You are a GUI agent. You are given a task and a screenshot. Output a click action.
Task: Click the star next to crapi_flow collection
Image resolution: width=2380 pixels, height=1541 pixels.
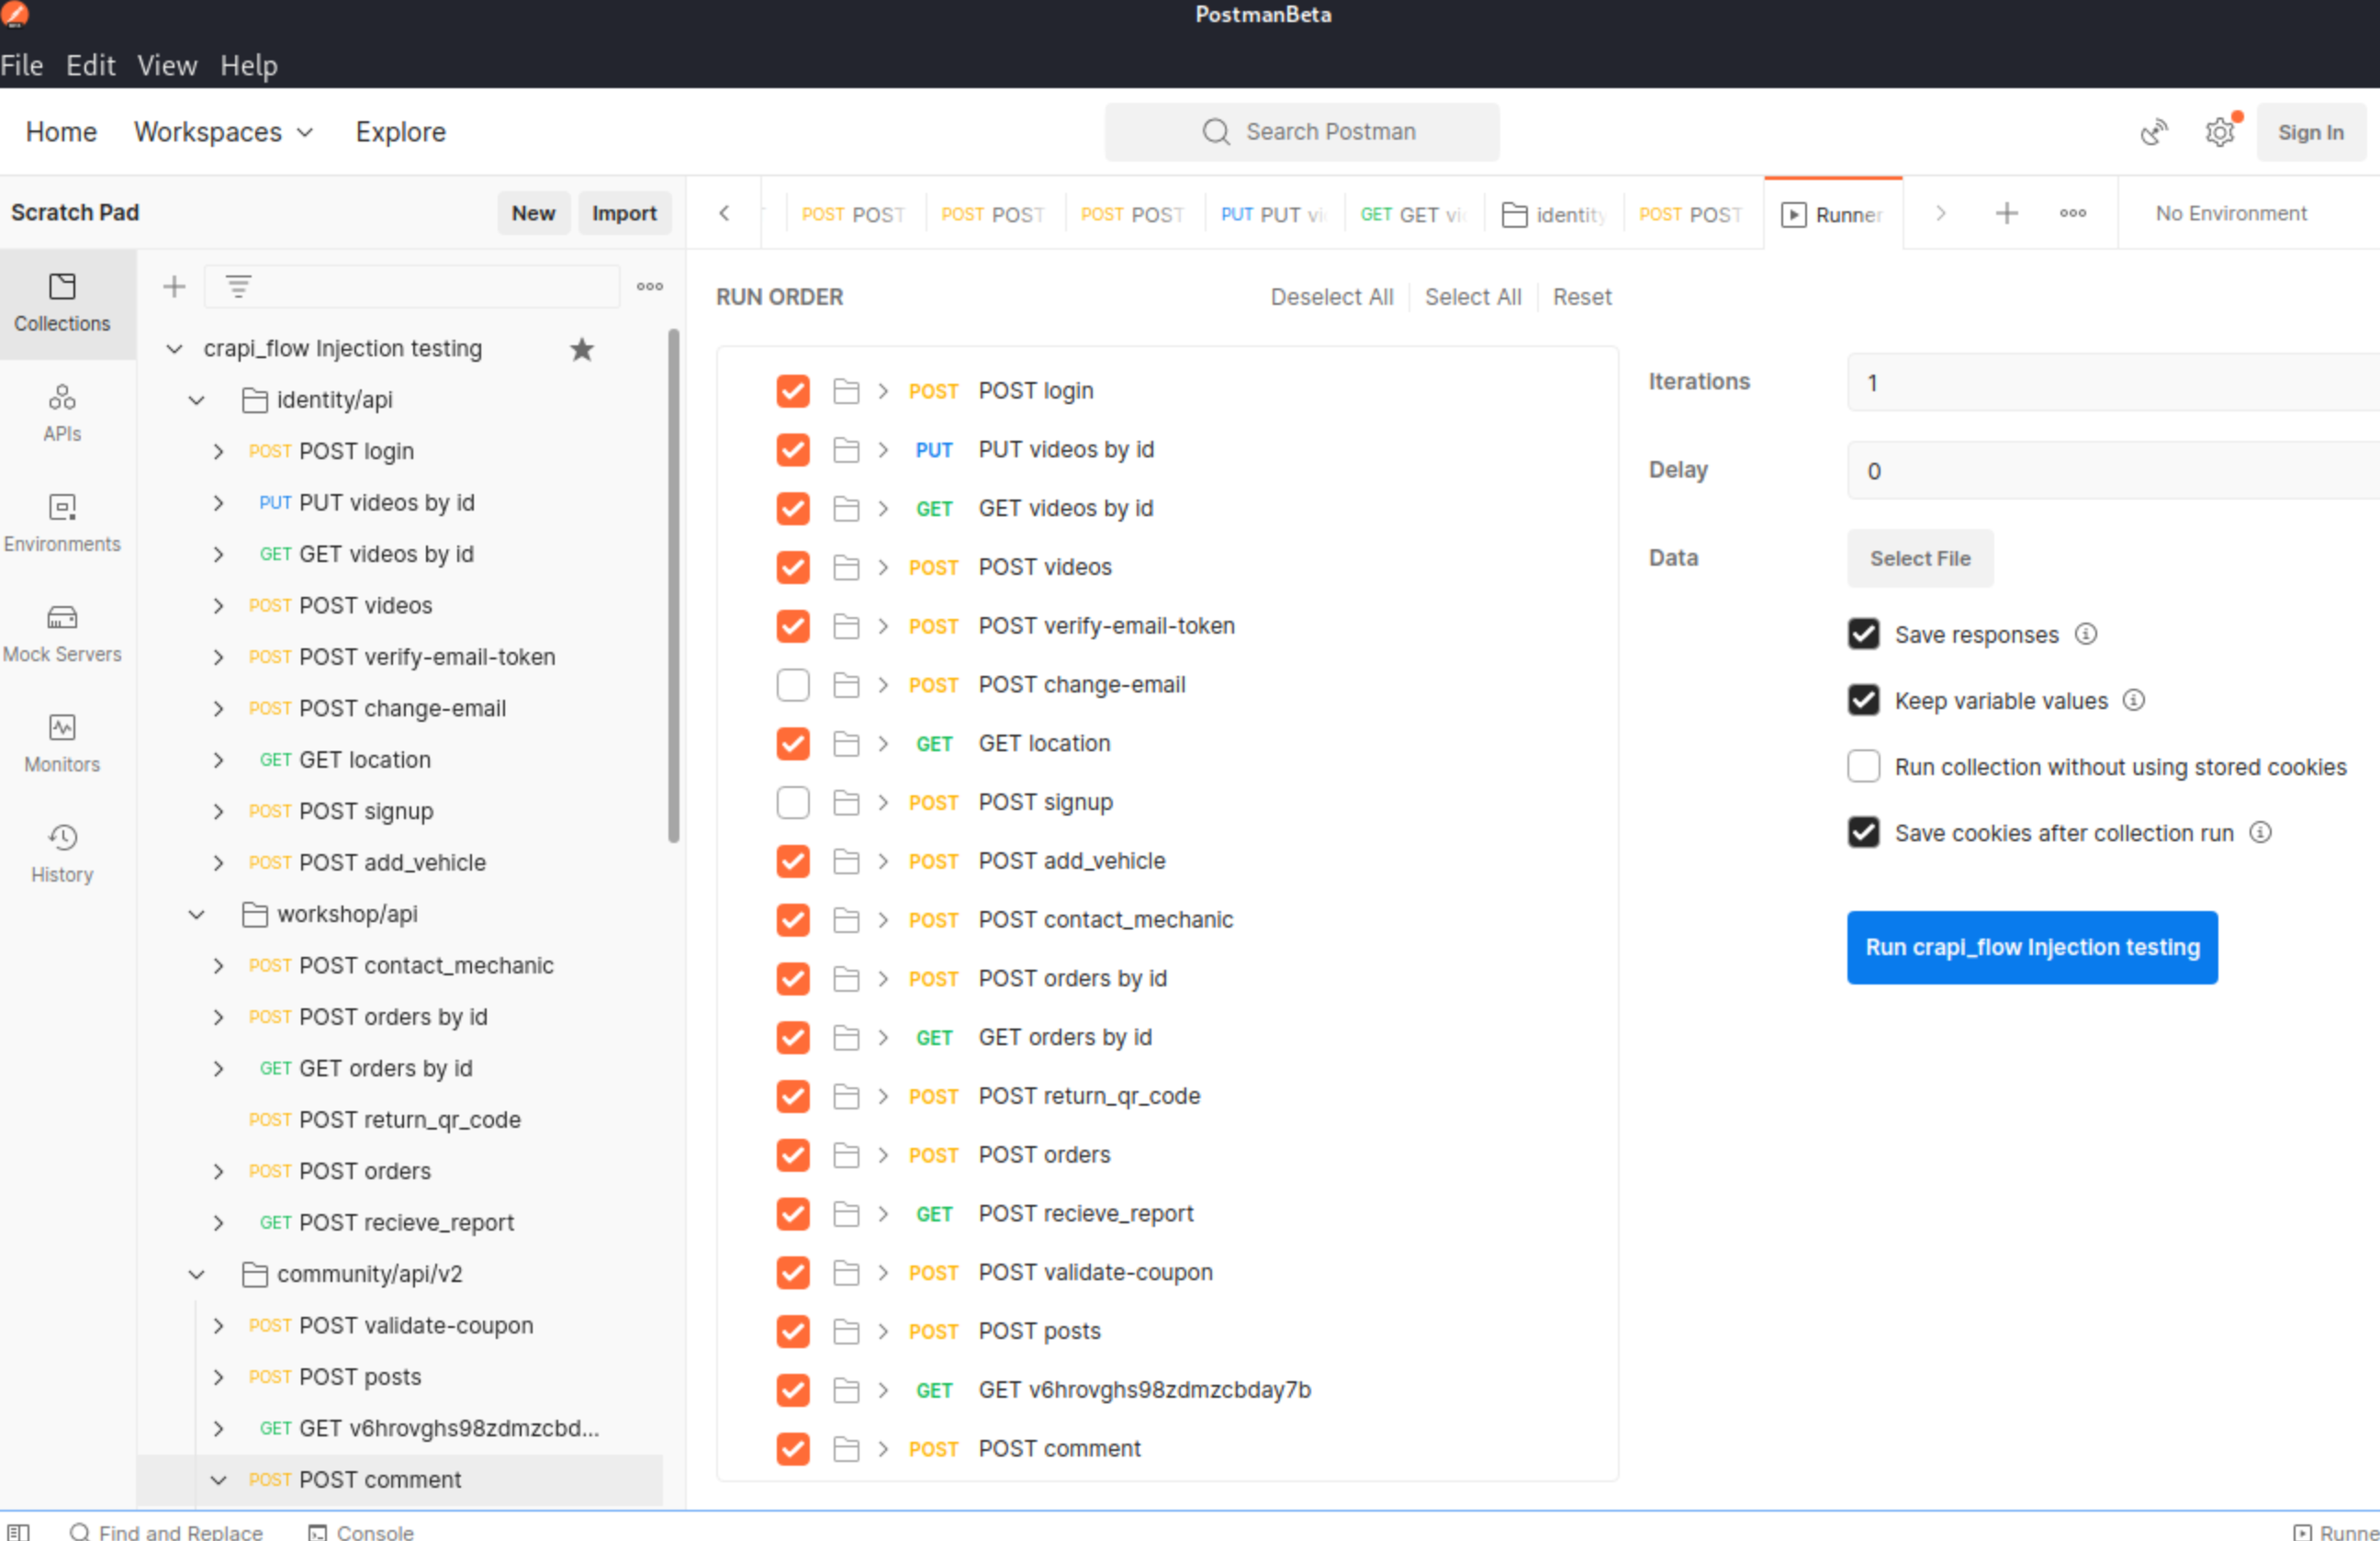(582, 349)
